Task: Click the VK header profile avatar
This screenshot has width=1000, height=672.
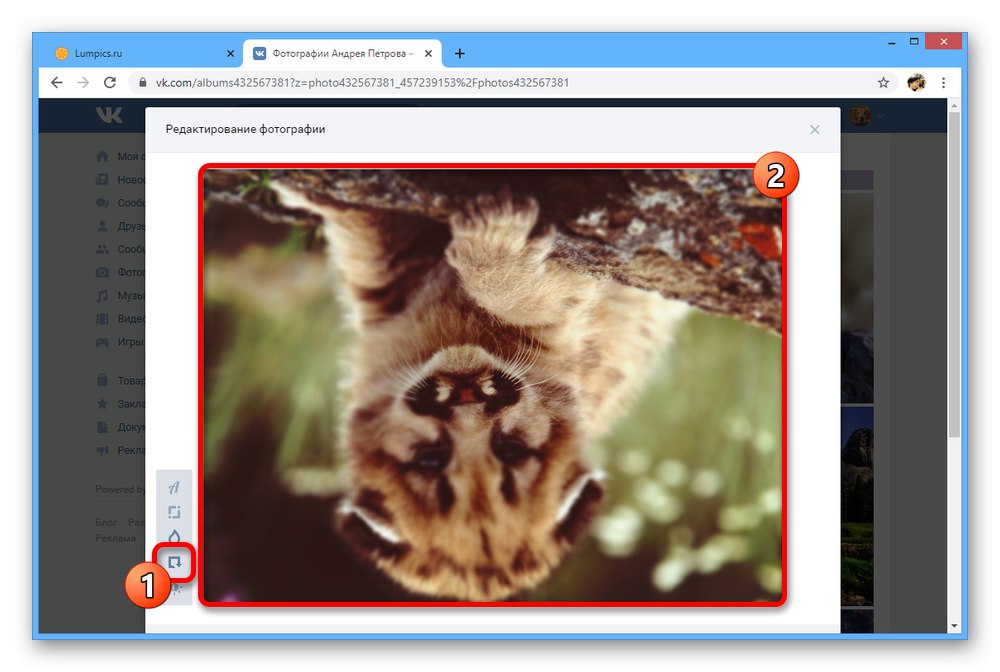Action: (860, 115)
